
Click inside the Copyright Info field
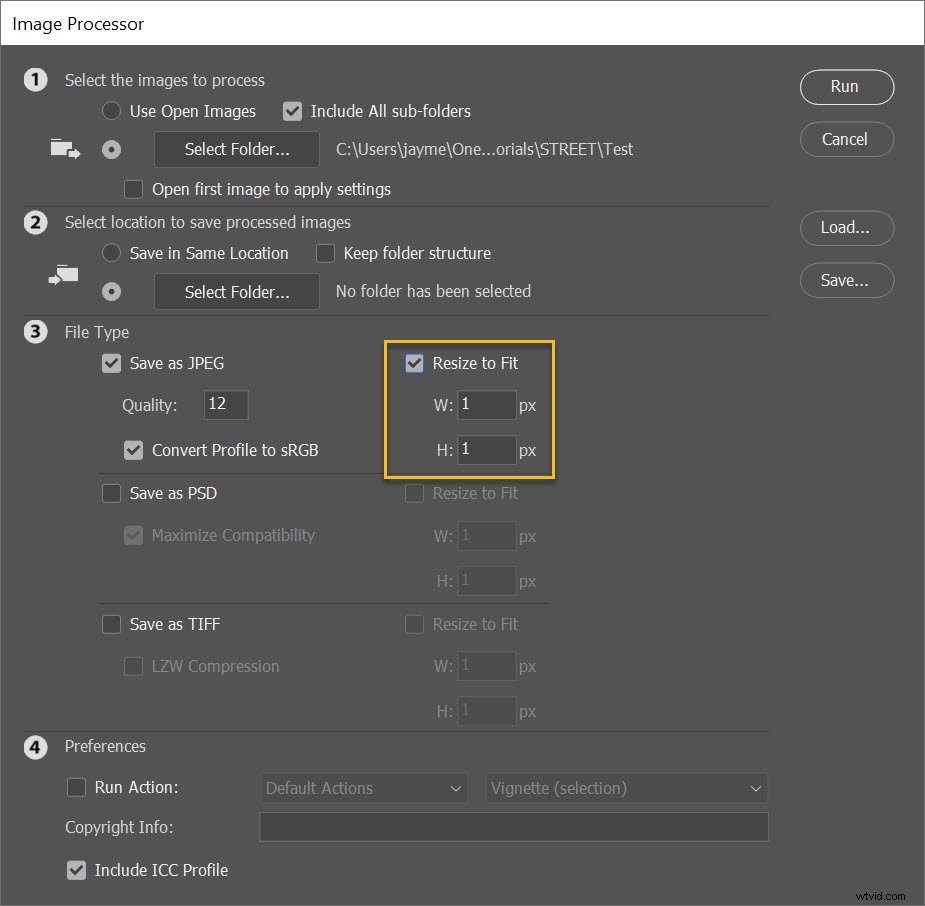point(513,827)
